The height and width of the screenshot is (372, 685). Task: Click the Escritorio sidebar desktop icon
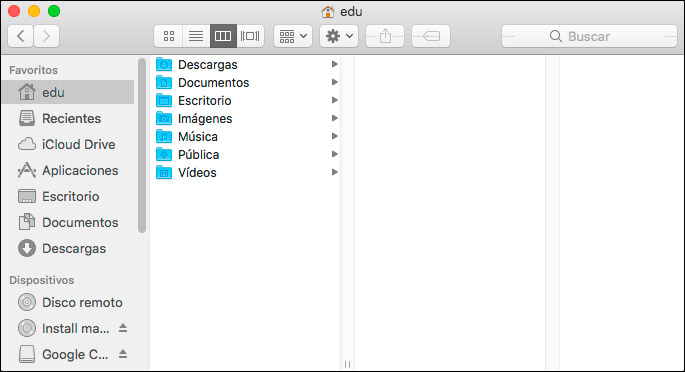(27, 196)
